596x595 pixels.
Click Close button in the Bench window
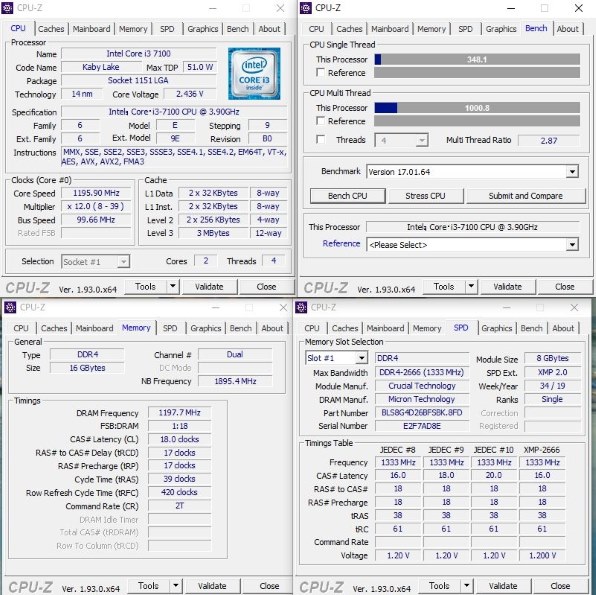click(x=564, y=287)
